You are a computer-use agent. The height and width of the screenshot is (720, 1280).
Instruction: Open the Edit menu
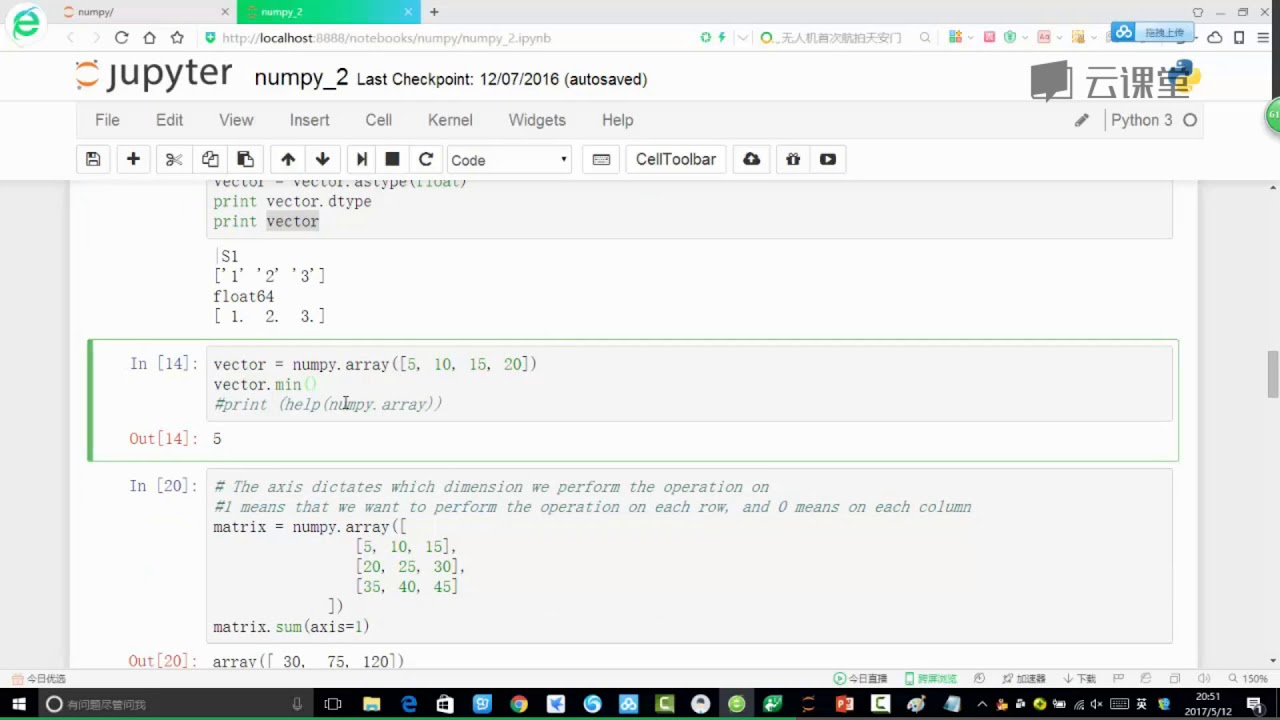[x=169, y=120]
